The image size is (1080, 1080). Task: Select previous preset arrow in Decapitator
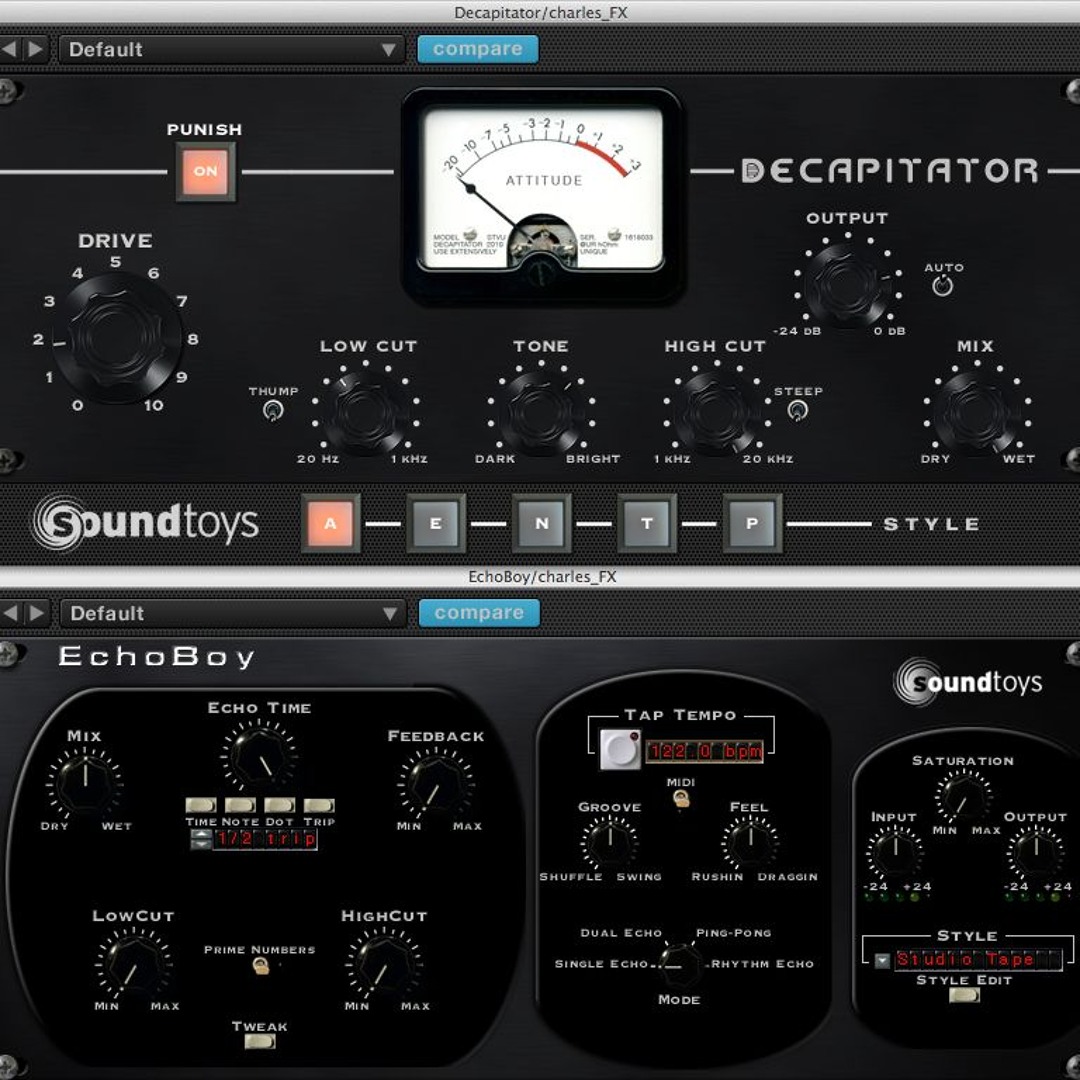[11, 49]
